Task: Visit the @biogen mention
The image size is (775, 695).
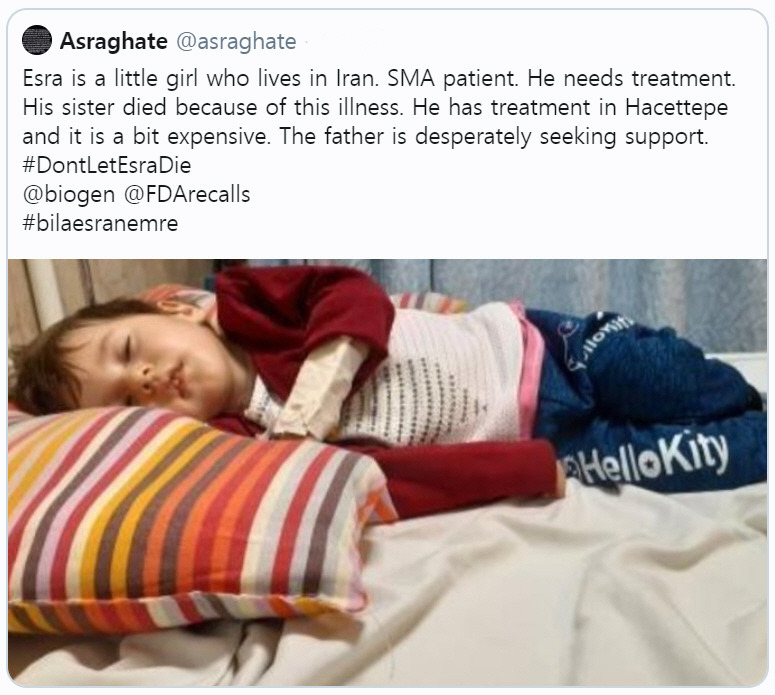Action: point(69,195)
